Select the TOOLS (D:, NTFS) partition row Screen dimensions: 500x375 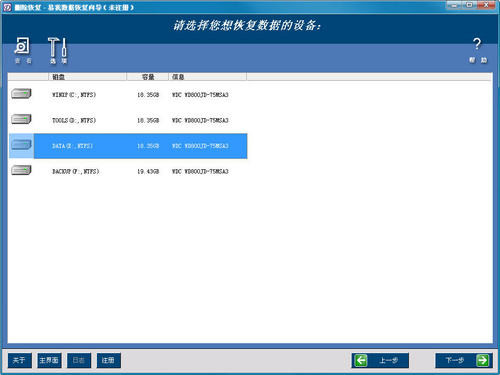[128, 120]
